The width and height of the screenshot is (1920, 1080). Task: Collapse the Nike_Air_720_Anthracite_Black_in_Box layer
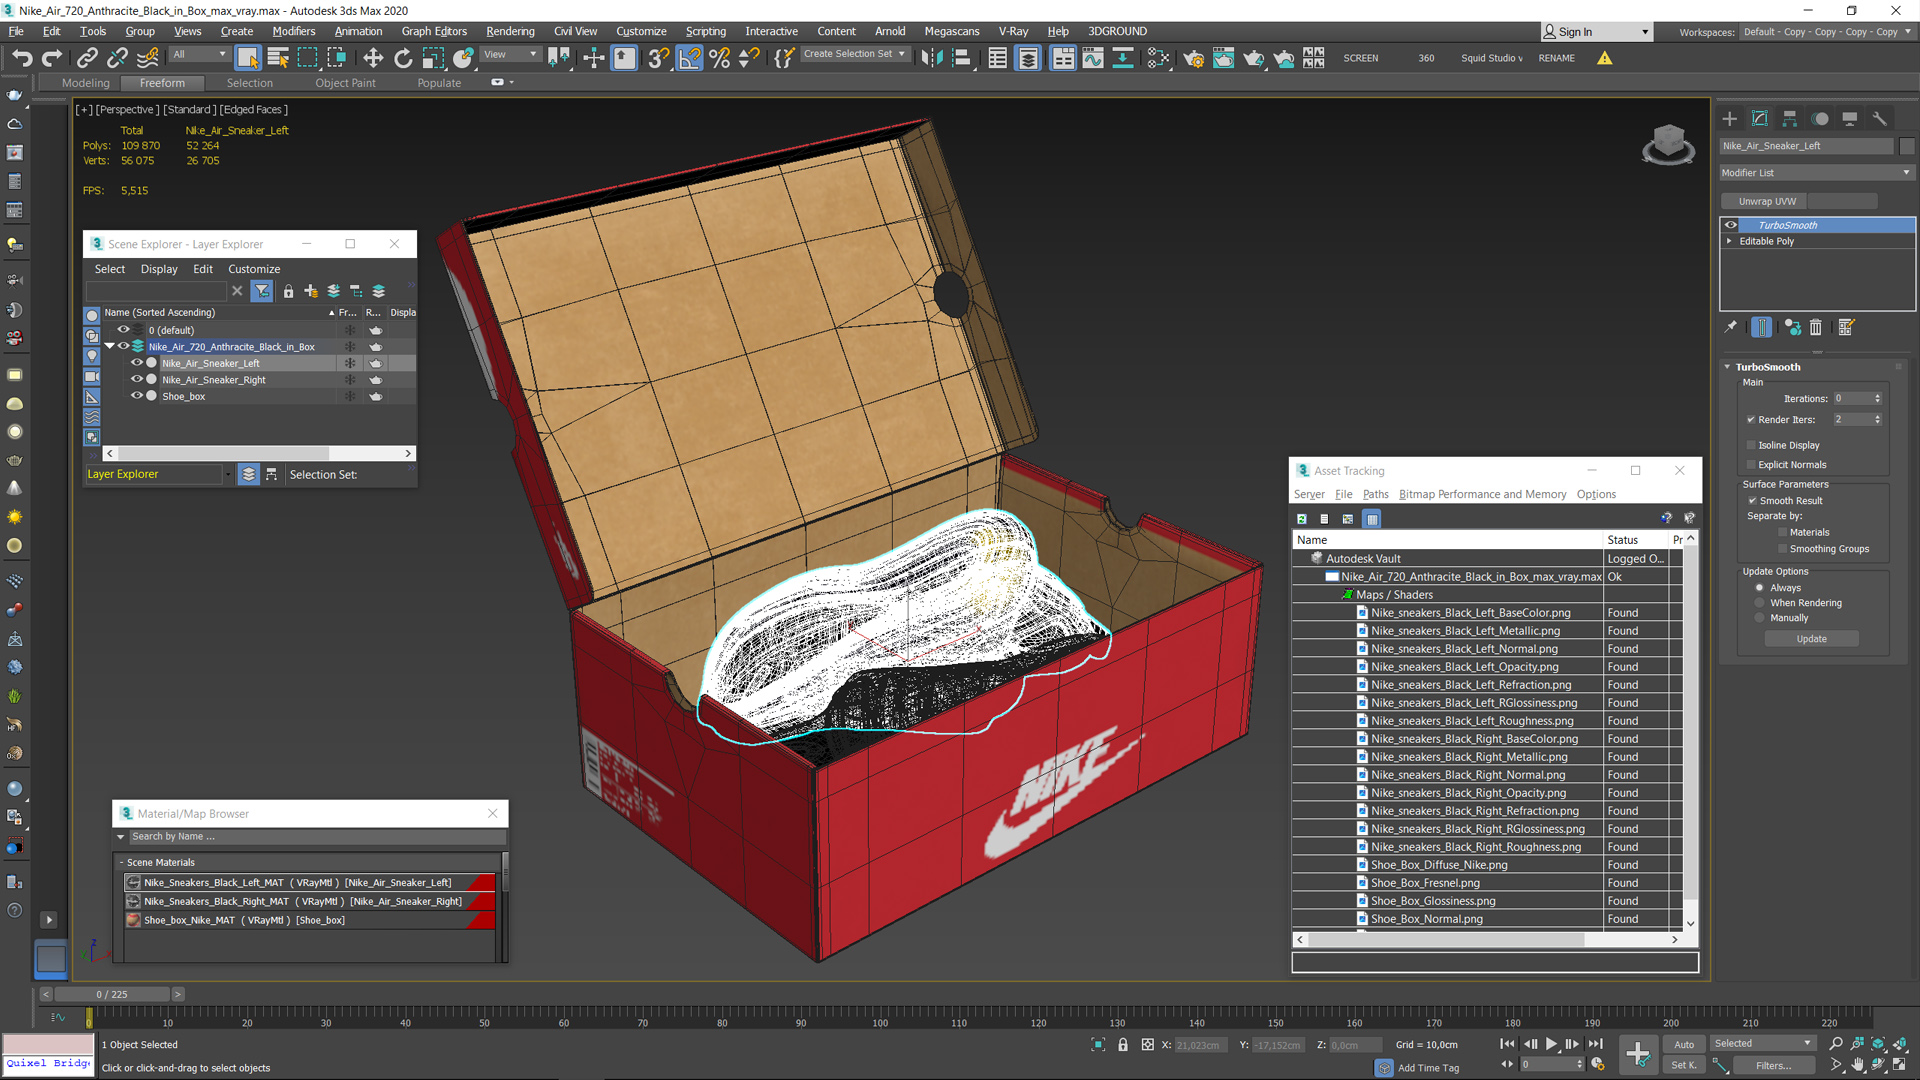tap(110, 346)
